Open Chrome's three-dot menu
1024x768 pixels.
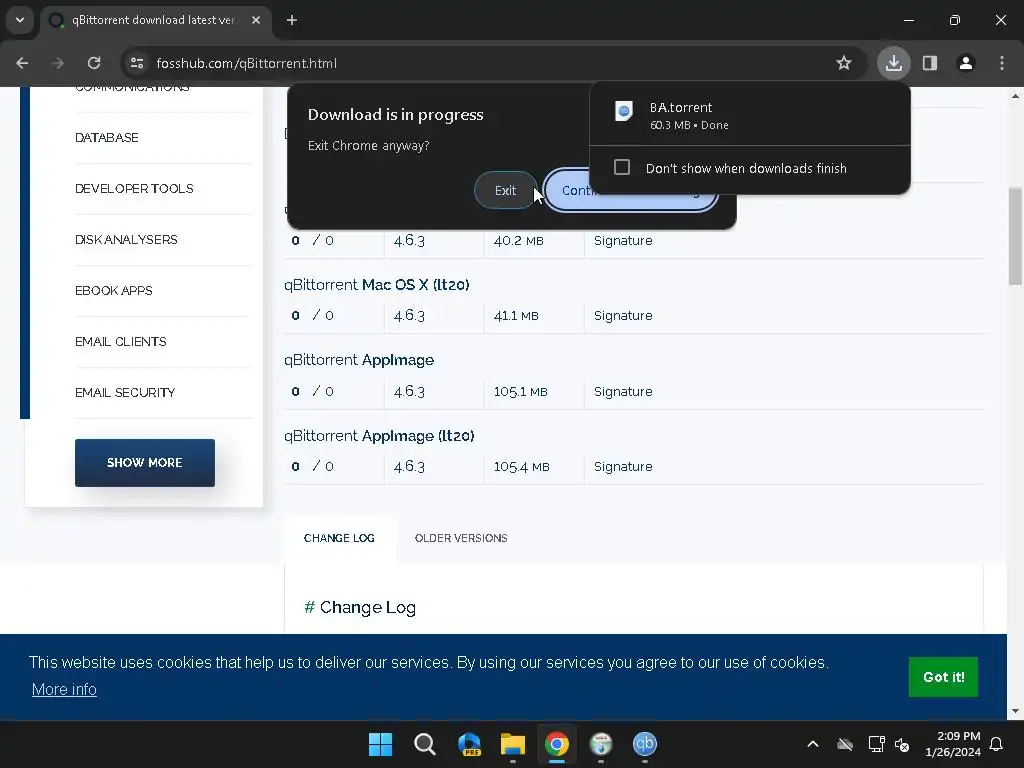point(1002,63)
